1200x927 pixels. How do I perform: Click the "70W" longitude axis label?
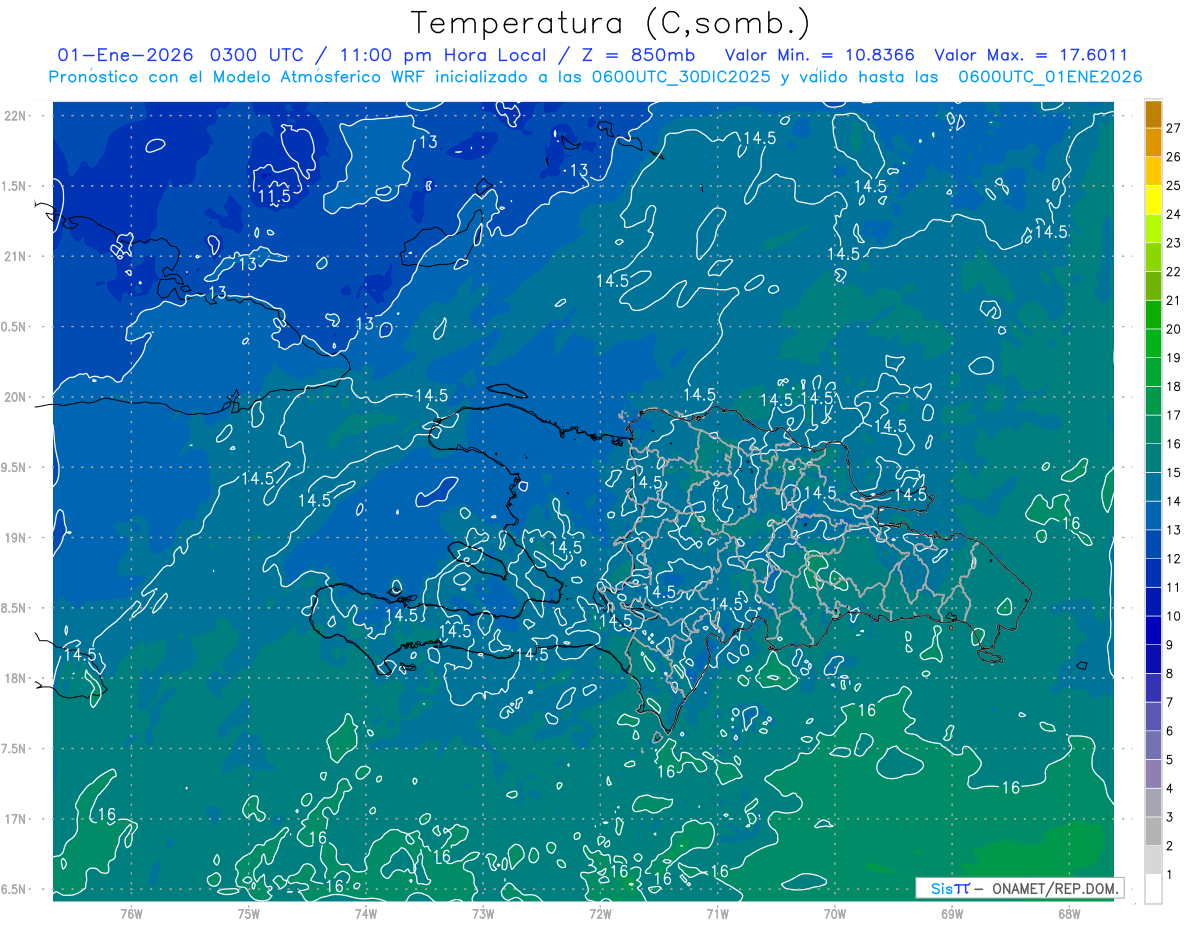click(x=835, y=914)
